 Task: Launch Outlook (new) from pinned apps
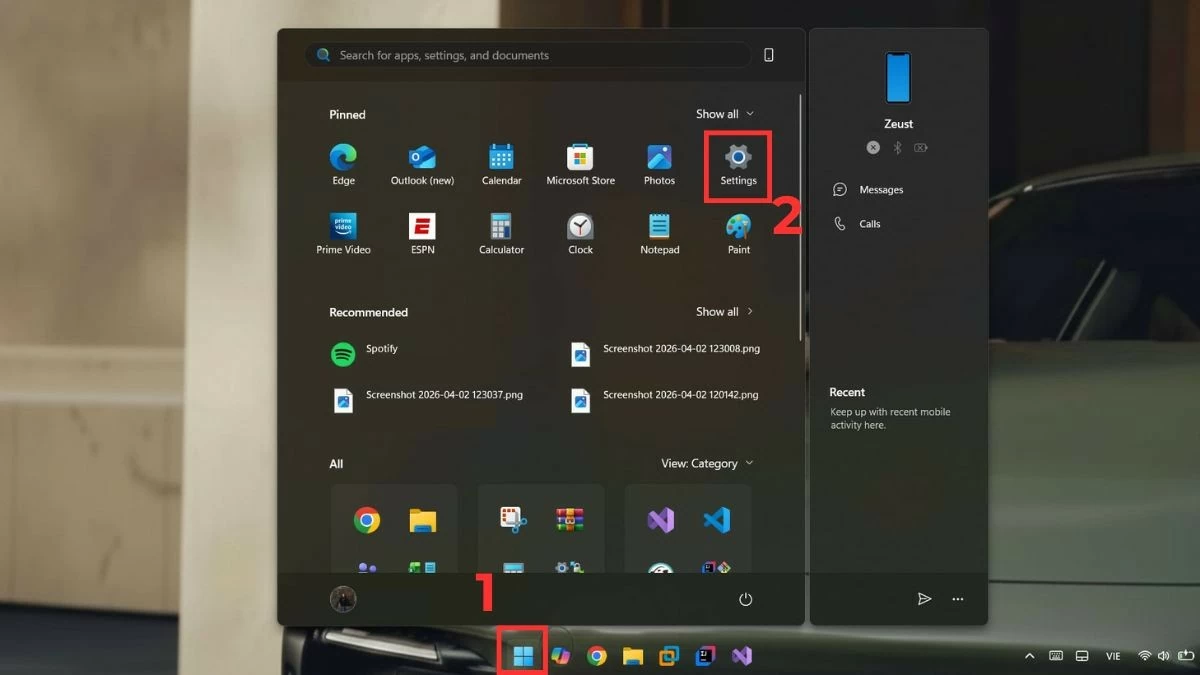[x=422, y=165]
